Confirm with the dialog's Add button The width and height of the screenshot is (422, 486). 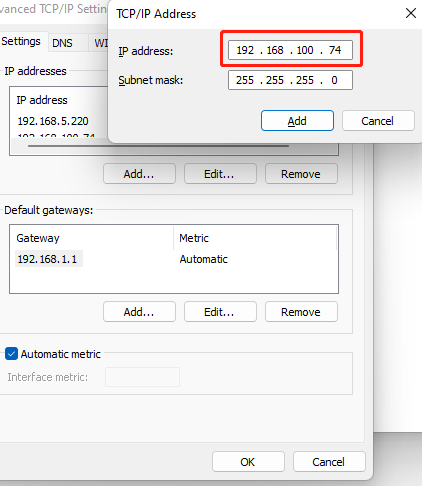297,121
